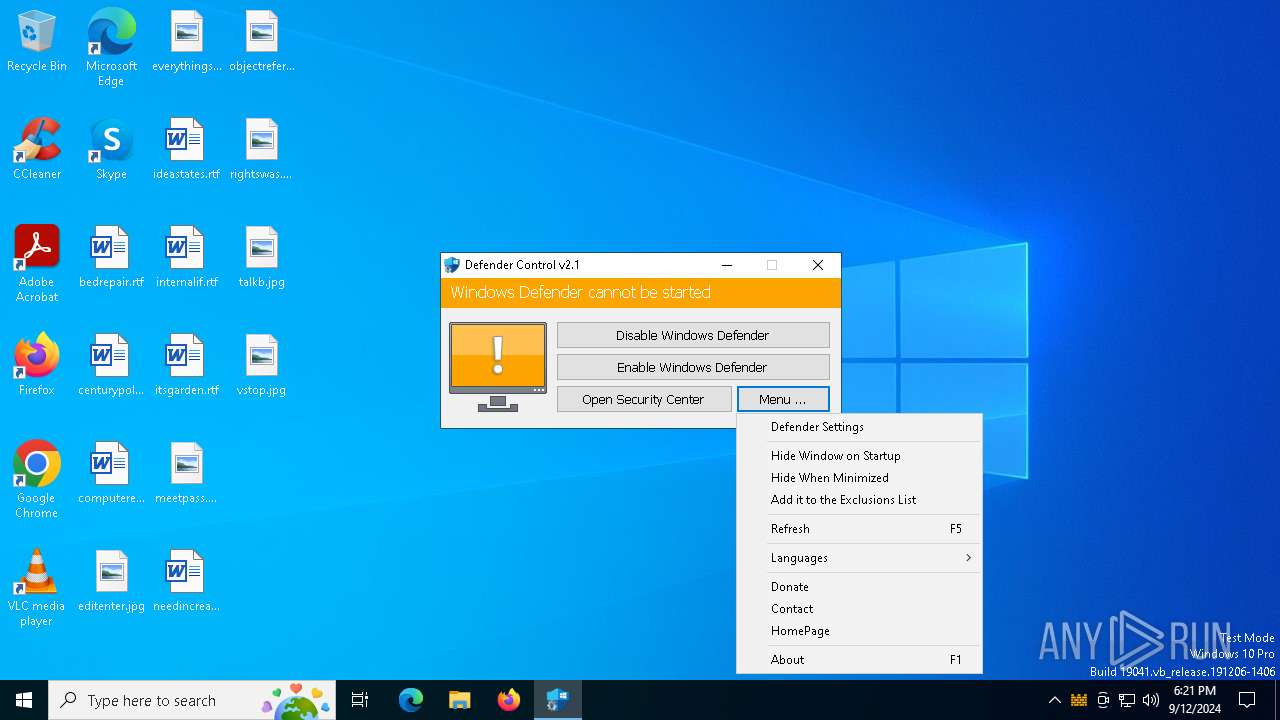The image size is (1280, 720).
Task: Click Open Security Center button
Action: pyautogui.click(x=644, y=399)
